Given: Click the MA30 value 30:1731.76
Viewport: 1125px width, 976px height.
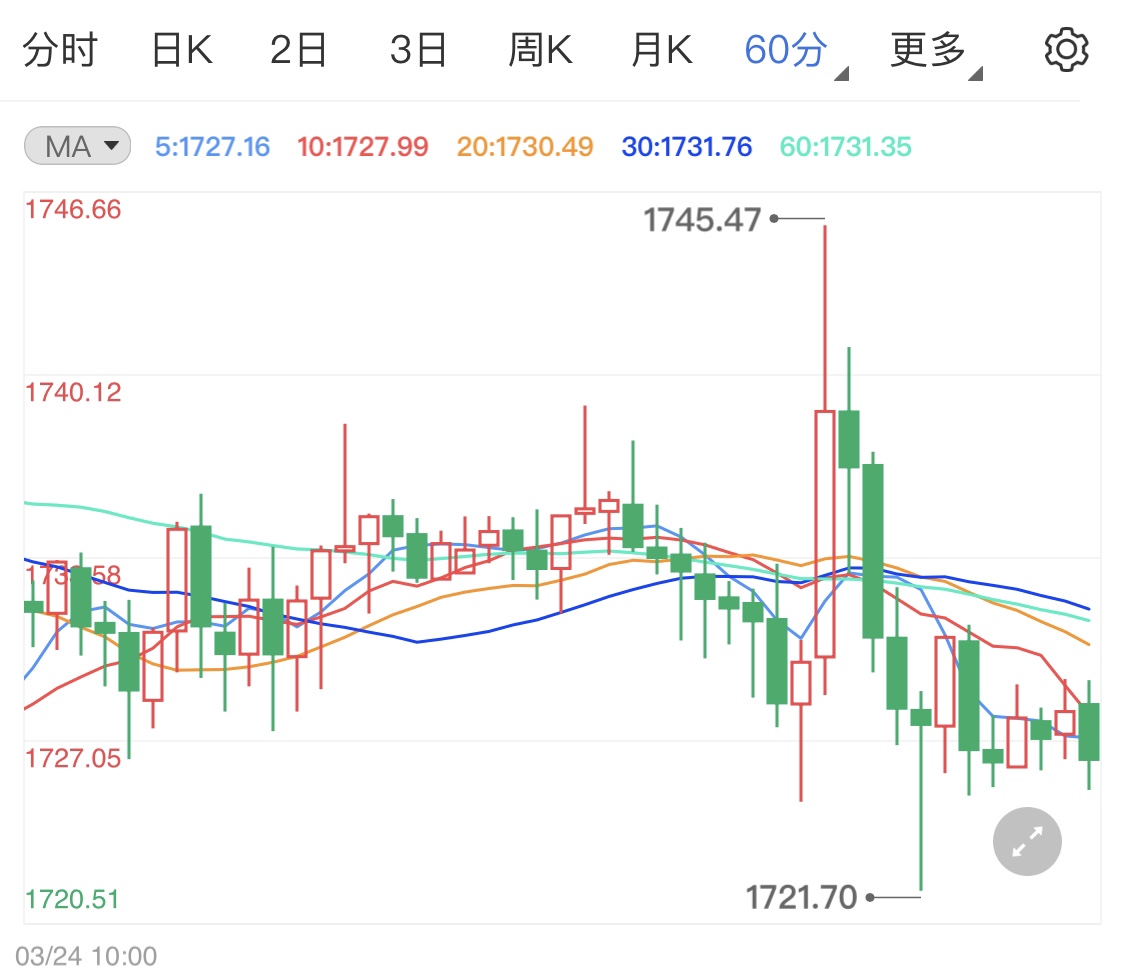Looking at the screenshot, I should [x=687, y=147].
